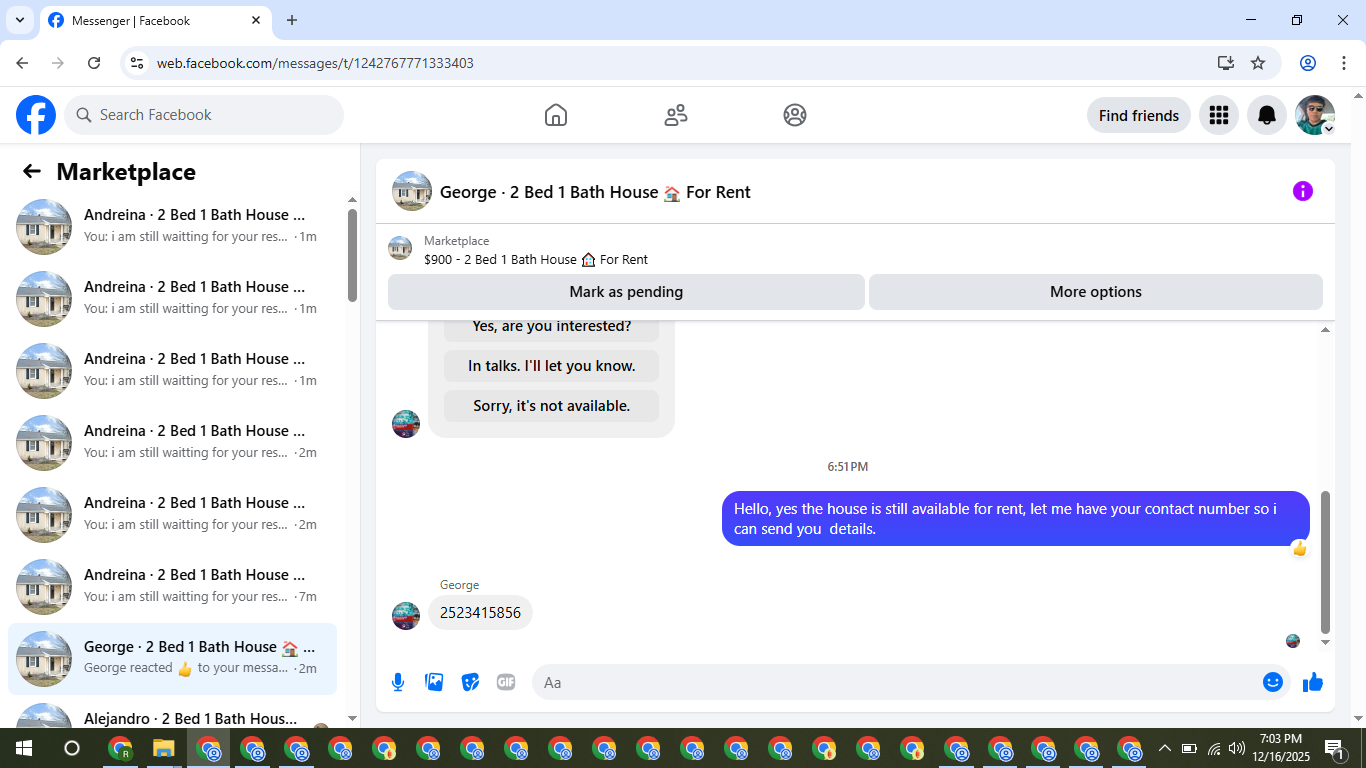Open the Alejandro conversation in the list
This screenshot has width=1366, height=768.
point(172,716)
